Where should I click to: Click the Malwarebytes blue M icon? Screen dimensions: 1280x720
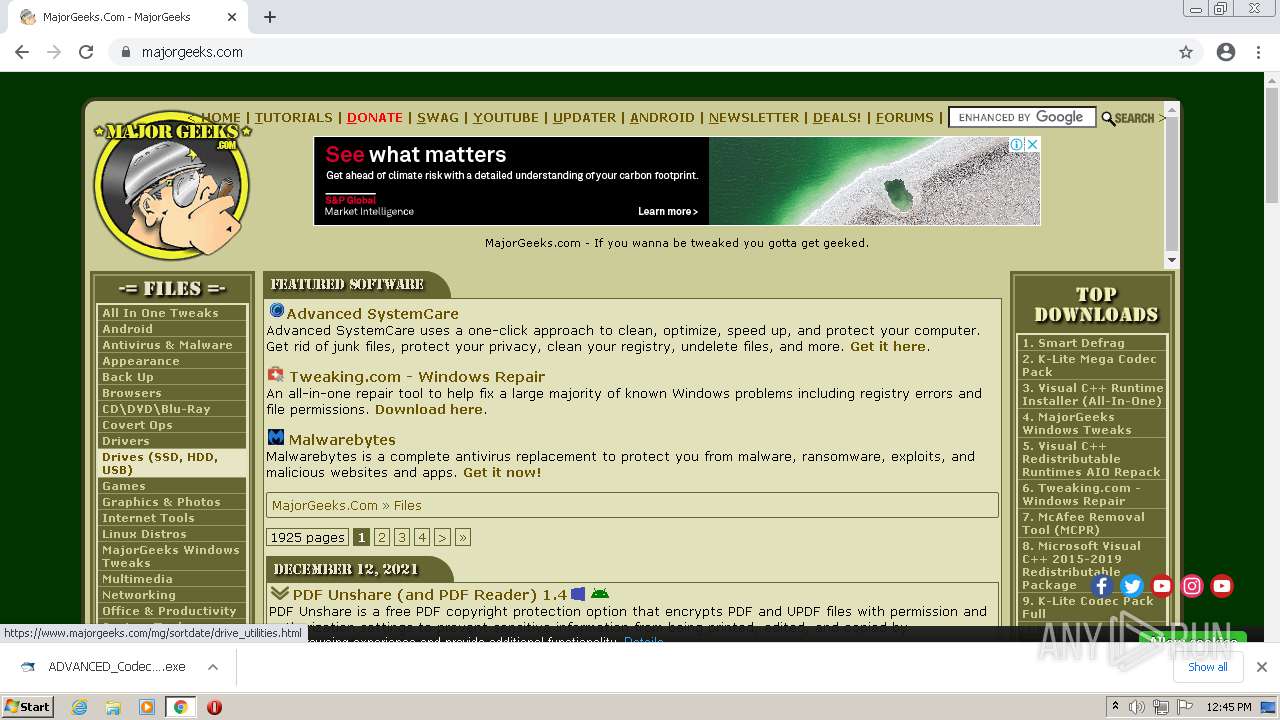tap(276, 438)
